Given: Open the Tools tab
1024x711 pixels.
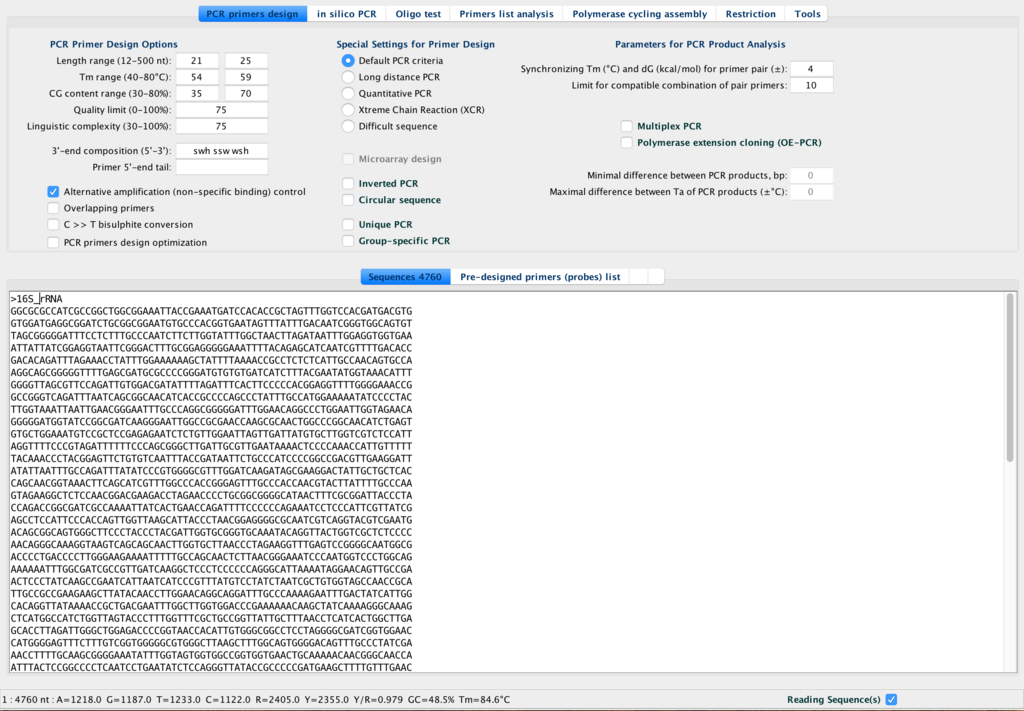Looking at the screenshot, I should 807,14.
